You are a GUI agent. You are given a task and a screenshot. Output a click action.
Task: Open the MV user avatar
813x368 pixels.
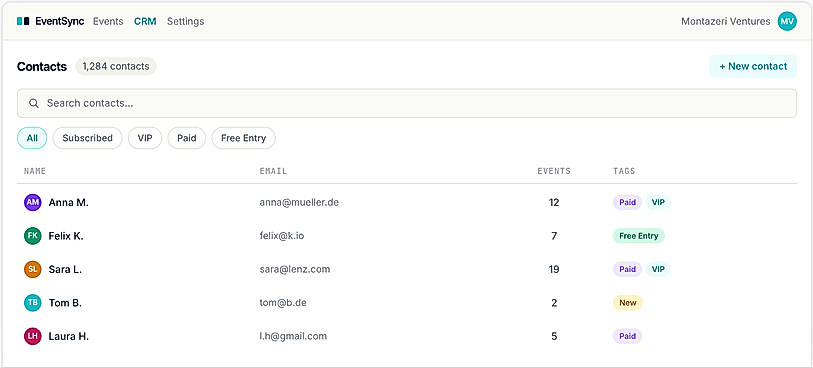787,21
